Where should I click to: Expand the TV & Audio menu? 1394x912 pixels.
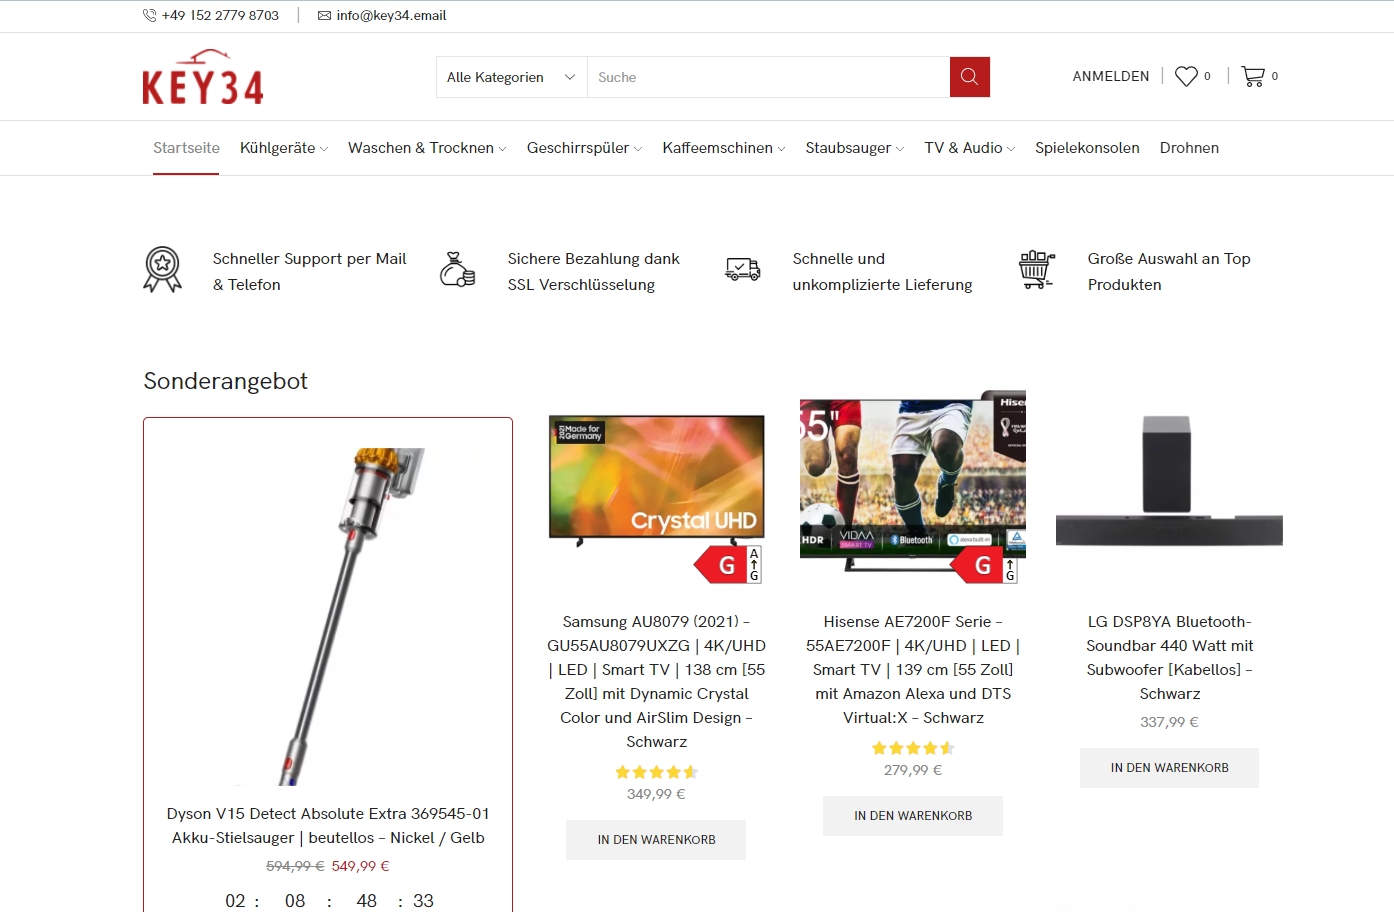tap(969, 148)
